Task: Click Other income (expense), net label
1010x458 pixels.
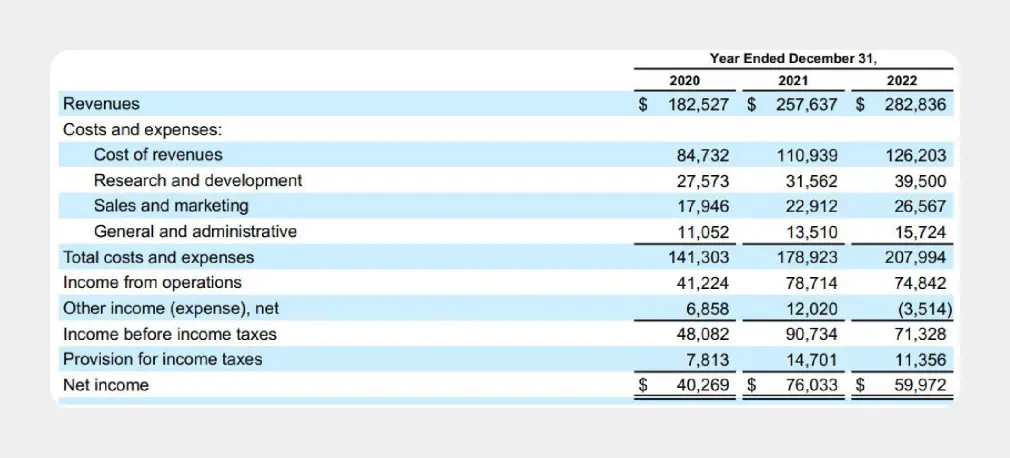Action: tap(164, 308)
